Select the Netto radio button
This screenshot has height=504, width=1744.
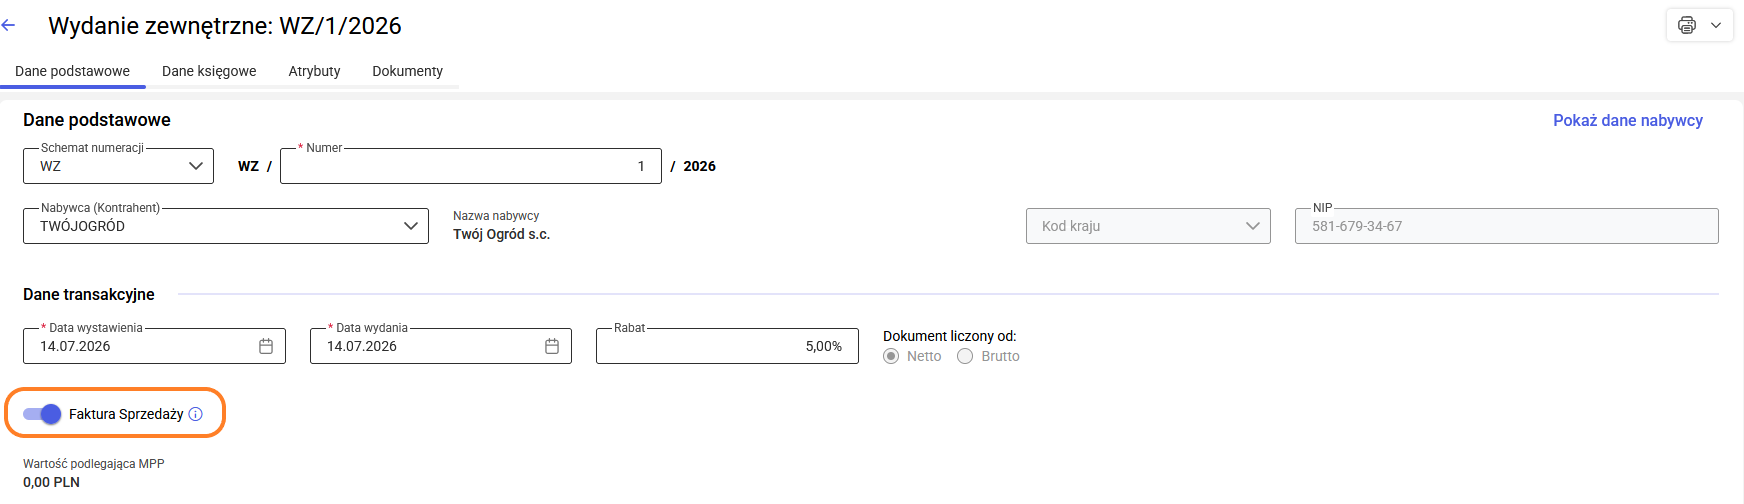pos(891,356)
